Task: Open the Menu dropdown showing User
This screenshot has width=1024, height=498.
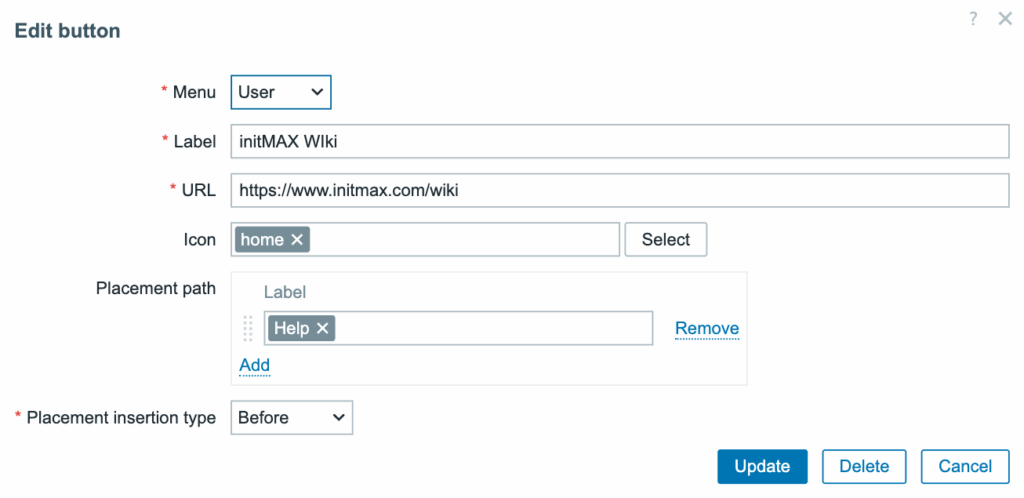Action: coord(281,92)
